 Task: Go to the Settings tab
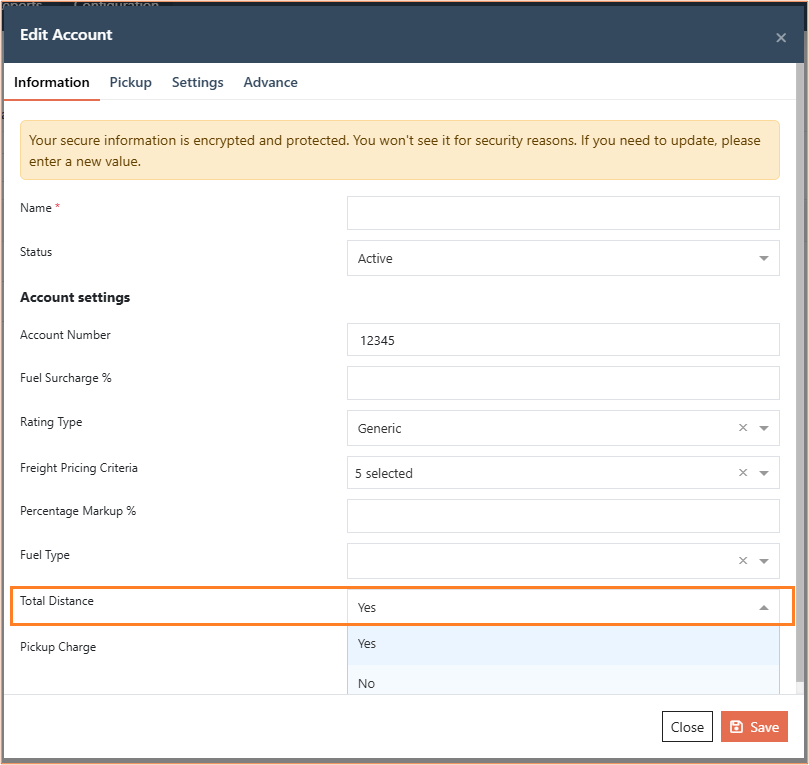point(198,83)
